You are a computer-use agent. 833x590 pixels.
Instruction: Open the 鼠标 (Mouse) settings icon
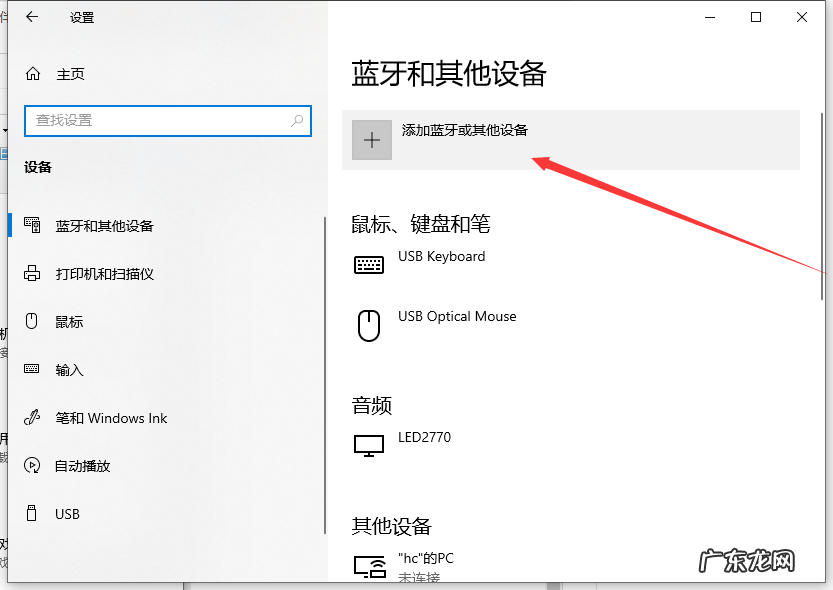(x=31, y=321)
